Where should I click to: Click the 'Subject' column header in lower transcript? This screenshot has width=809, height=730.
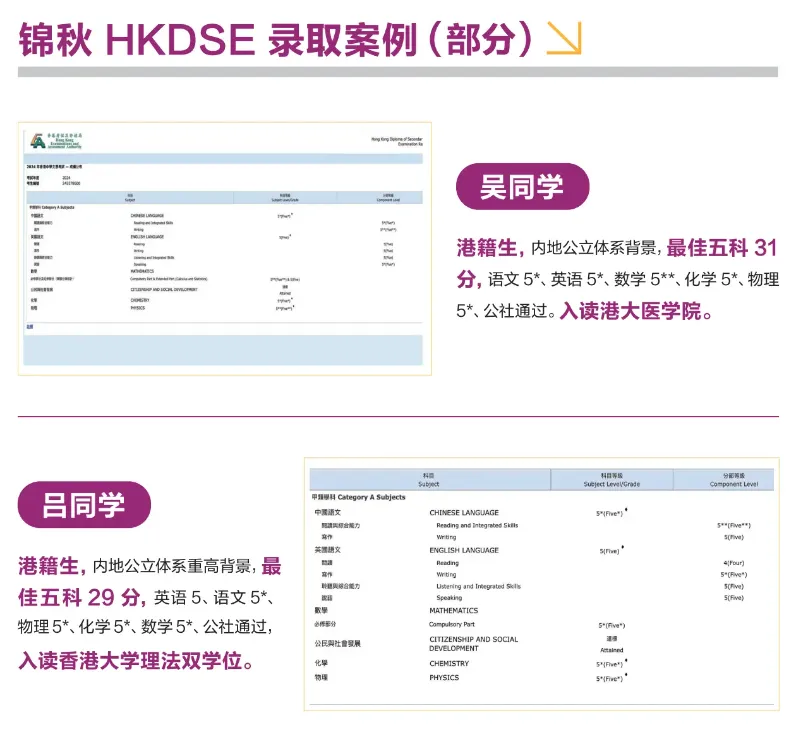pos(428,484)
